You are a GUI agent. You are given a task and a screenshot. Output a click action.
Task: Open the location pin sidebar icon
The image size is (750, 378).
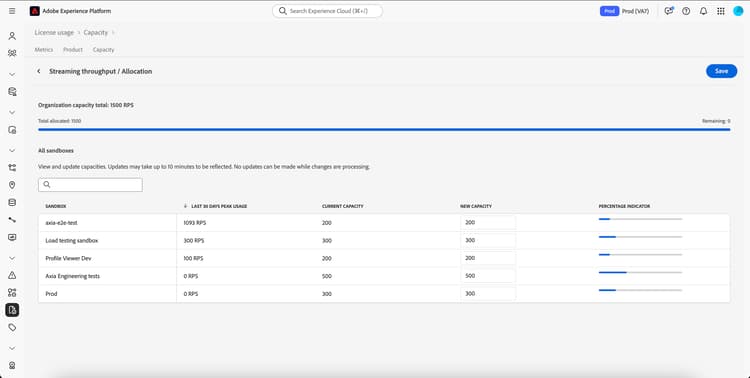tap(12, 185)
